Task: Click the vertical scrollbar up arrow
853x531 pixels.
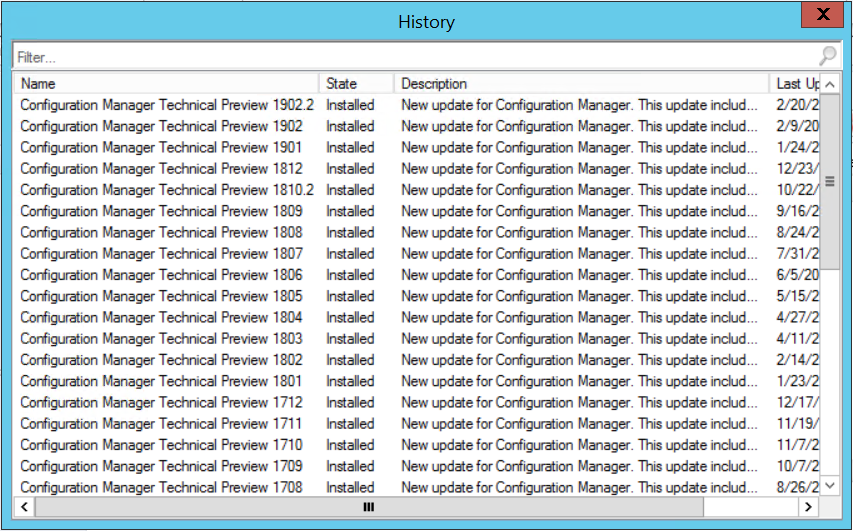Action: click(x=830, y=84)
